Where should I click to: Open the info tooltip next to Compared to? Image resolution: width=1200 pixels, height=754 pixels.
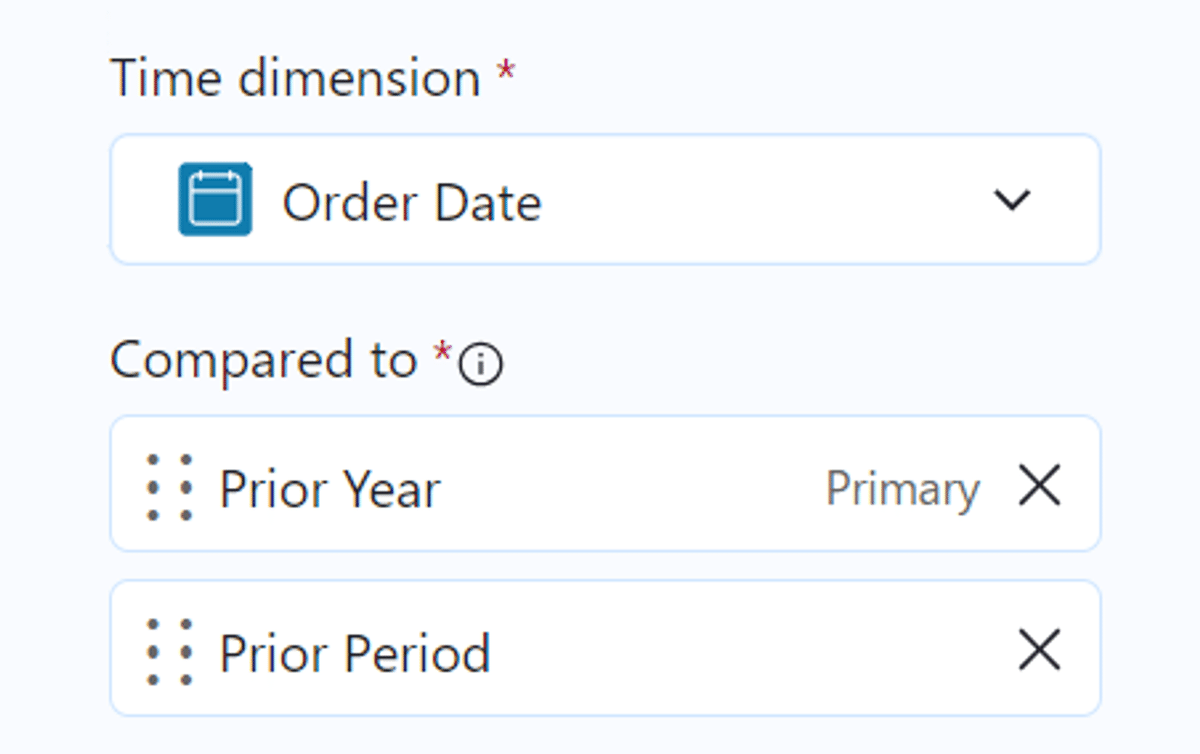click(x=480, y=366)
